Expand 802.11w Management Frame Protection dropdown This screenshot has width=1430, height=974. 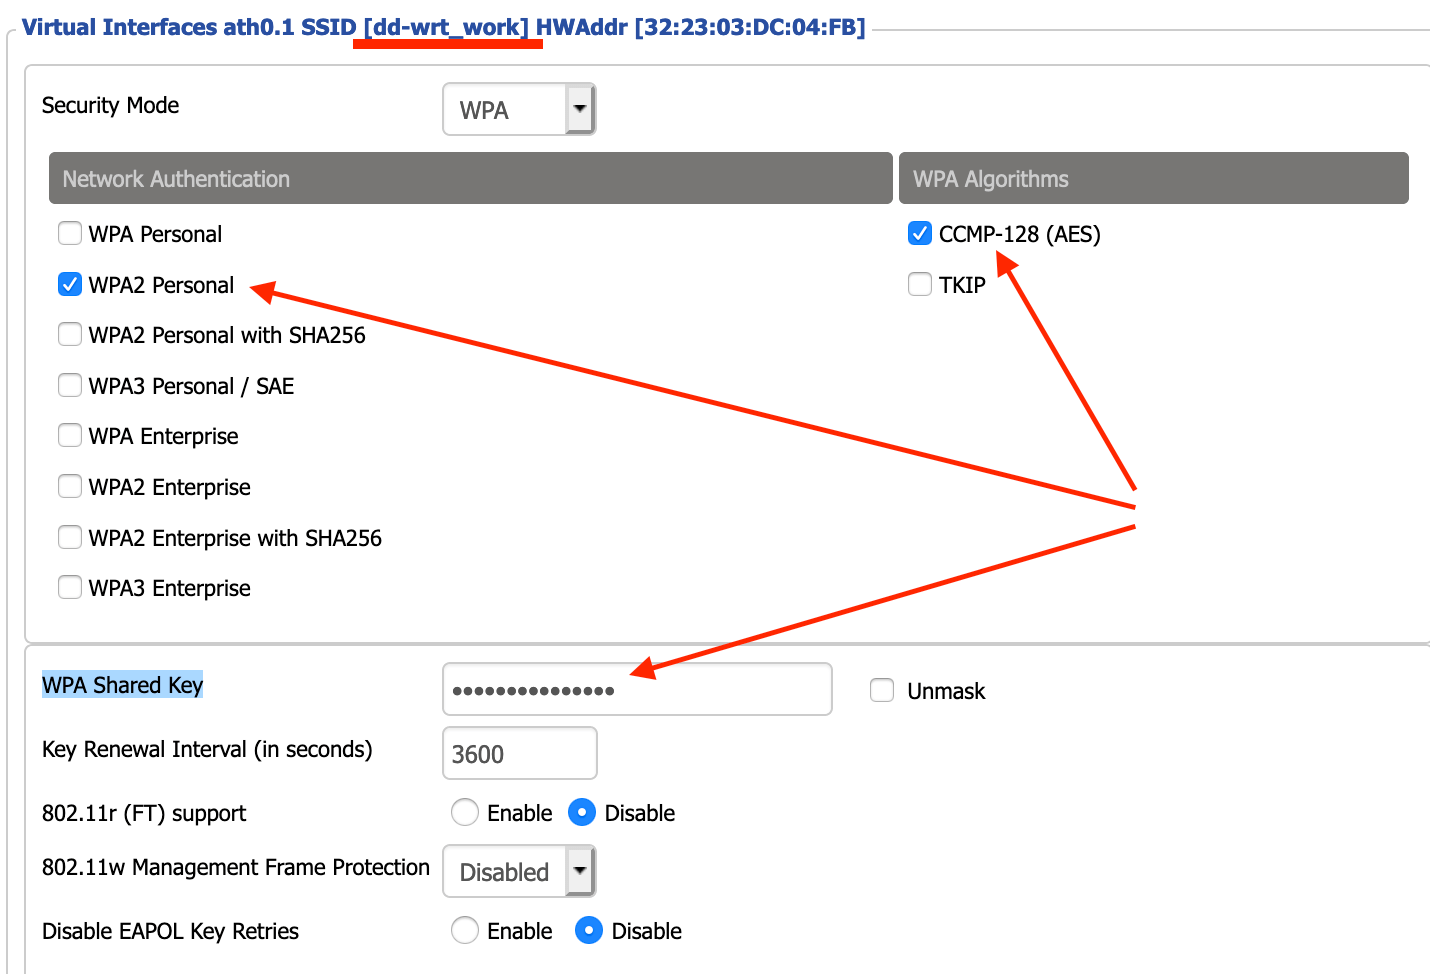(519, 872)
